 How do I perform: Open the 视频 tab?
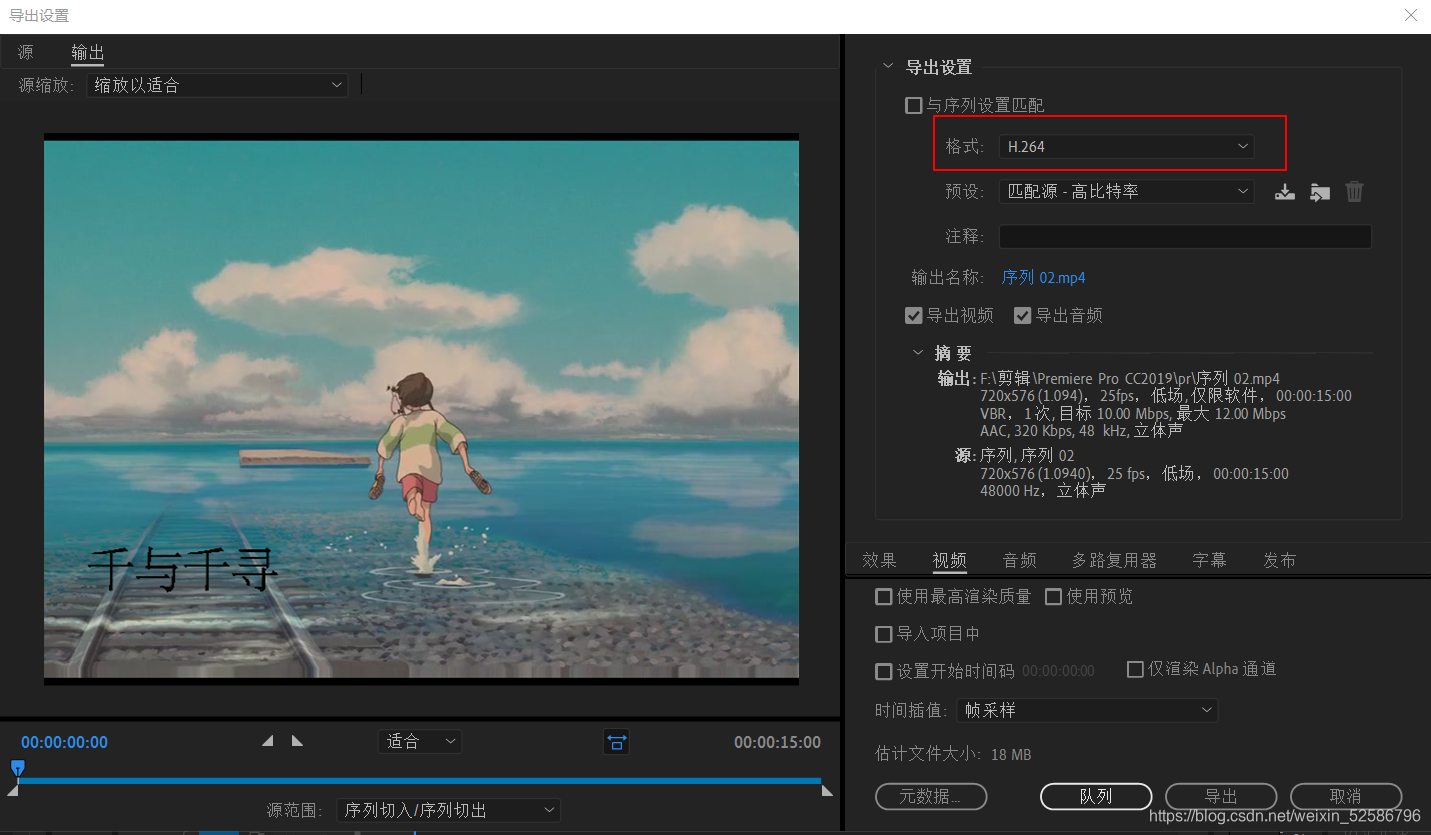[x=949, y=560]
